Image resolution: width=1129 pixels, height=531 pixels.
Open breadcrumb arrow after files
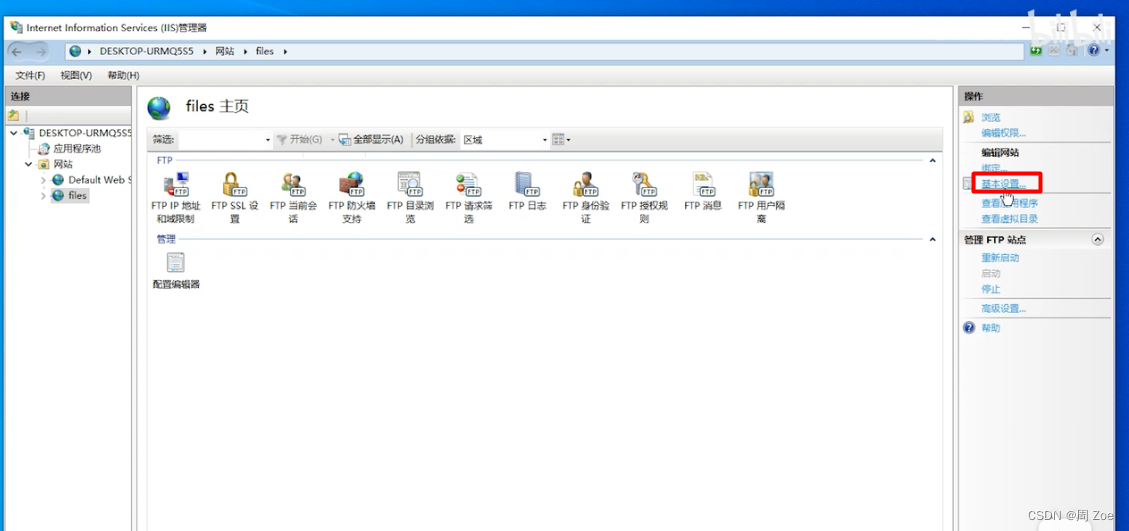point(285,52)
